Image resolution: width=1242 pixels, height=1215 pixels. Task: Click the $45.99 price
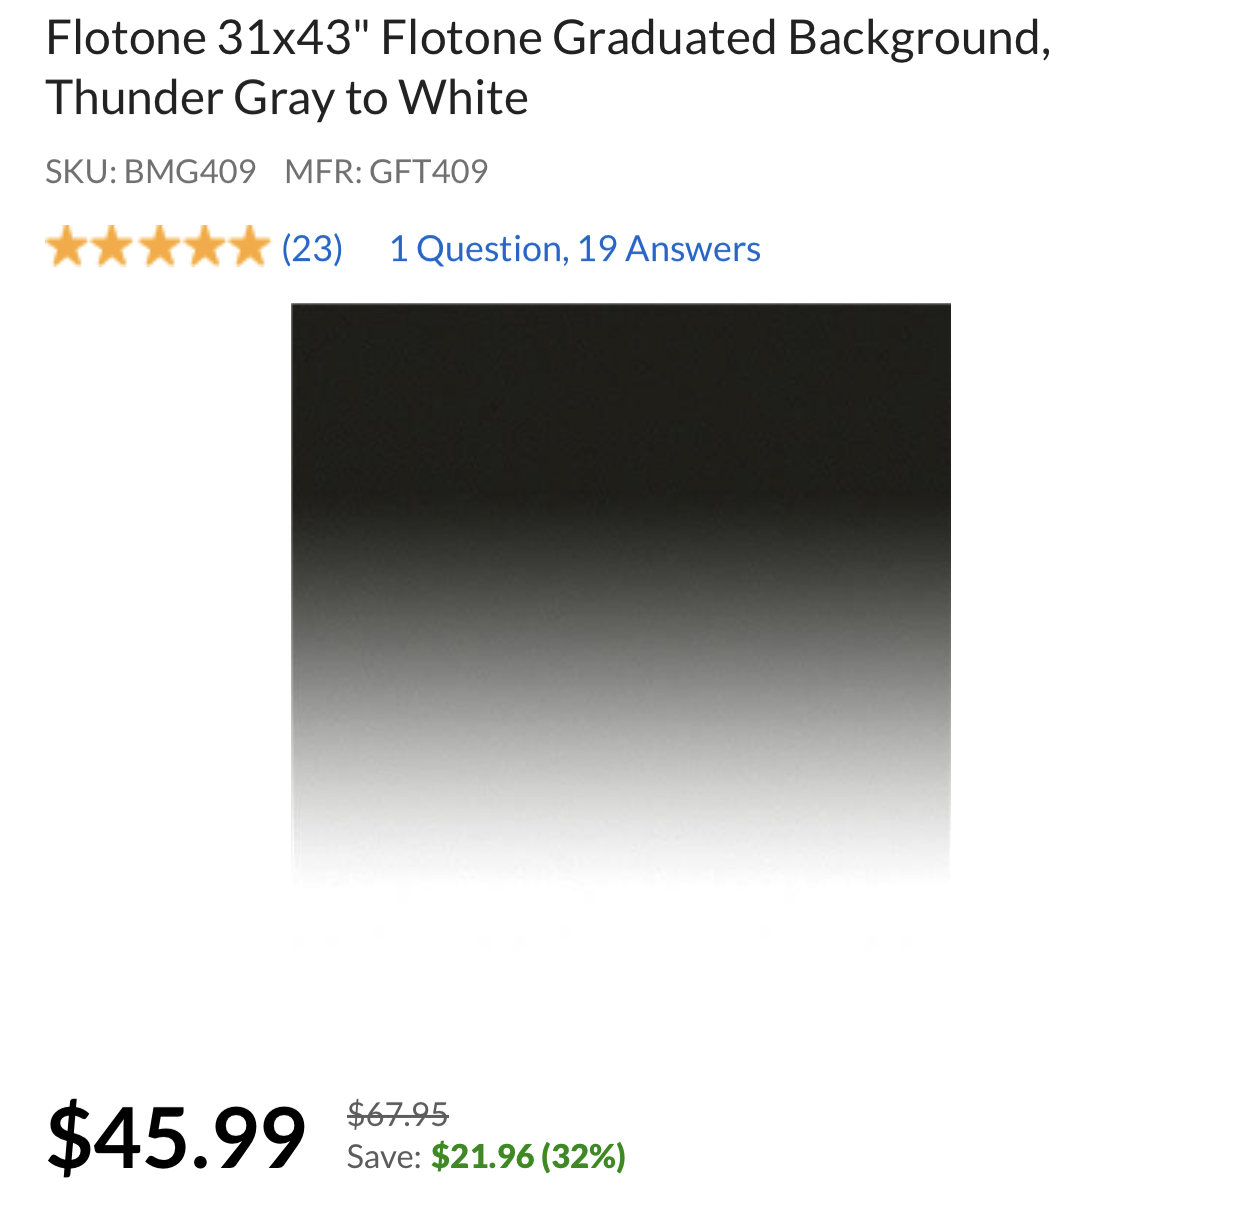tap(178, 1134)
